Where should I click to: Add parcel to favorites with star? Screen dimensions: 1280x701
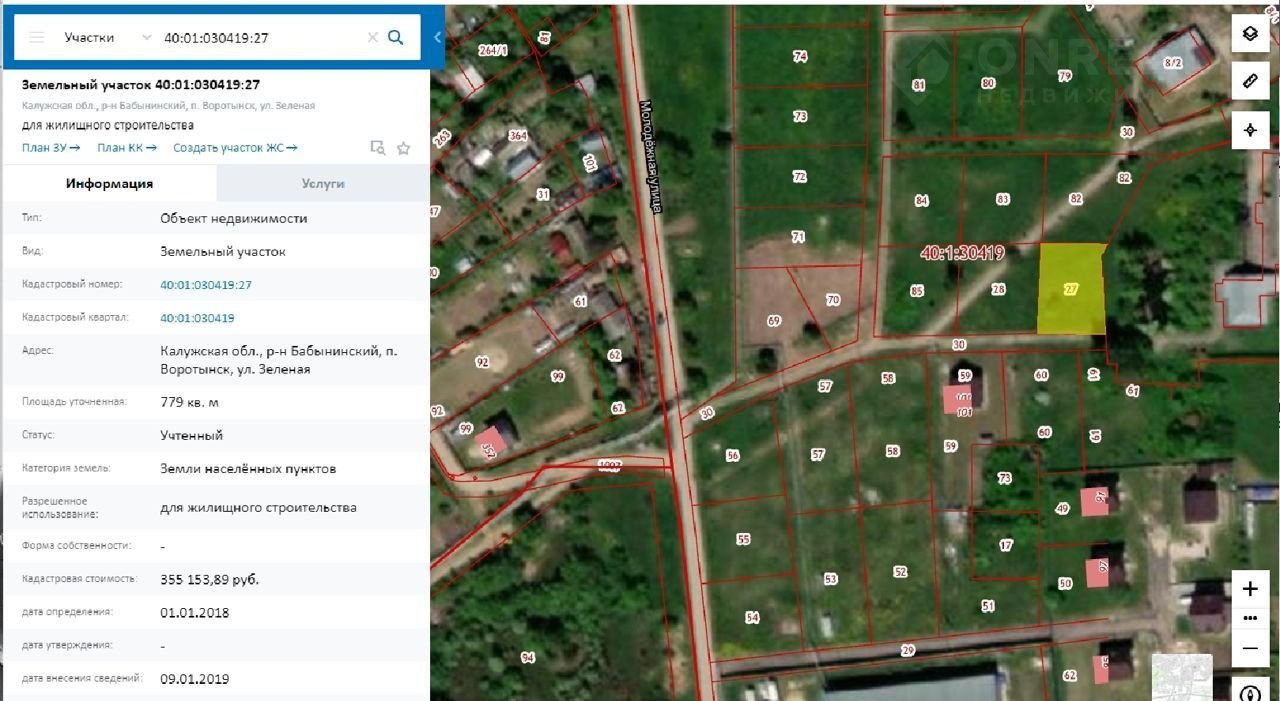tap(404, 148)
